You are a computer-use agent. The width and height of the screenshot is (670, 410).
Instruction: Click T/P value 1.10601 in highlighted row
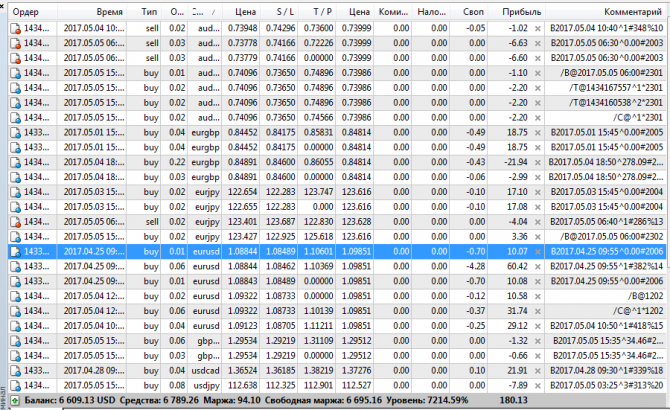pos(318,252)
